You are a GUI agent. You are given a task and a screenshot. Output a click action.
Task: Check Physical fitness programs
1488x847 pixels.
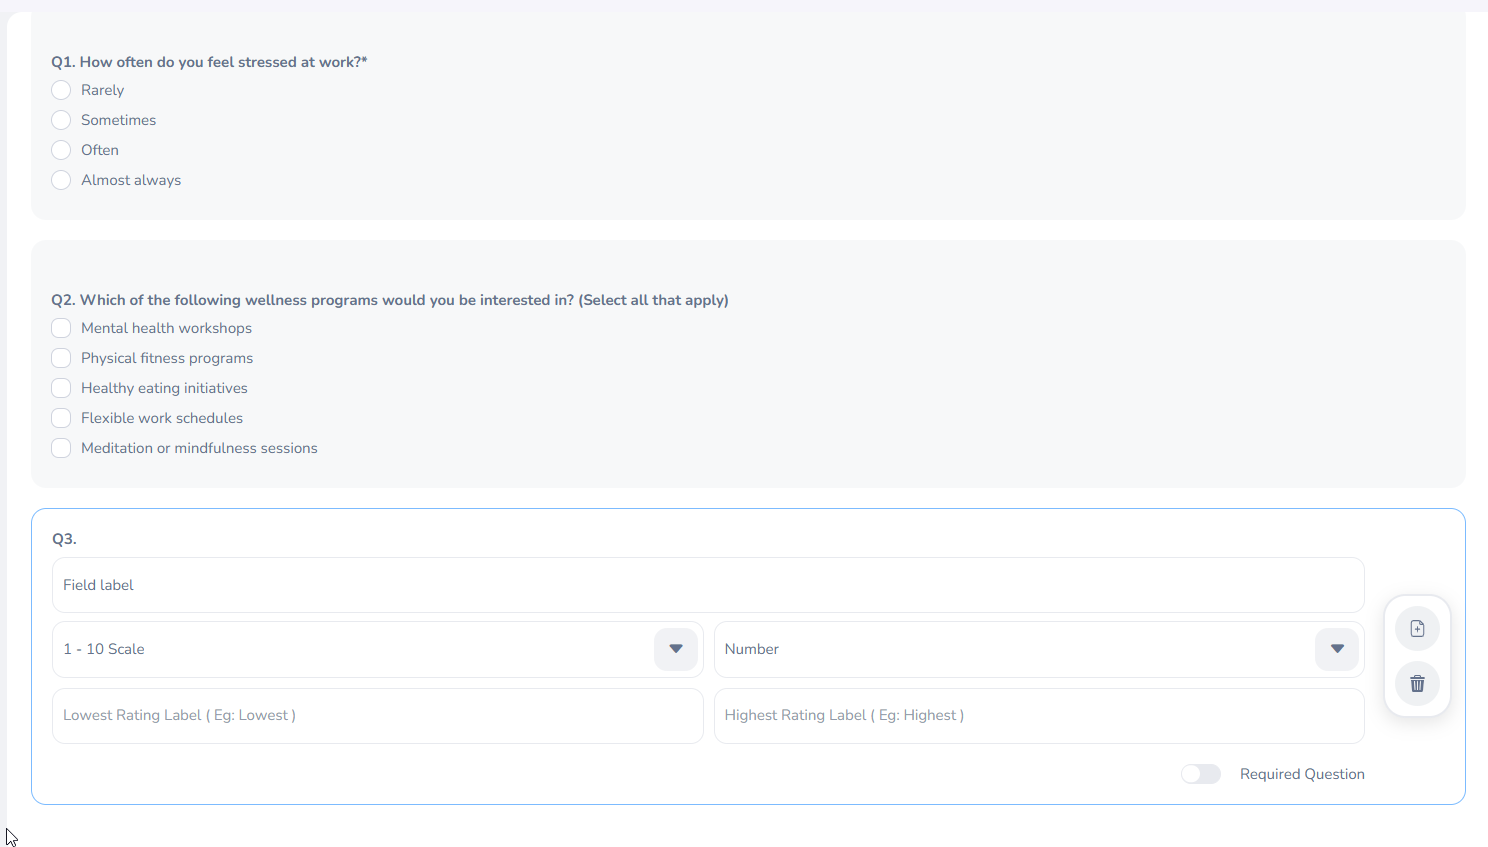pos(61,358)
